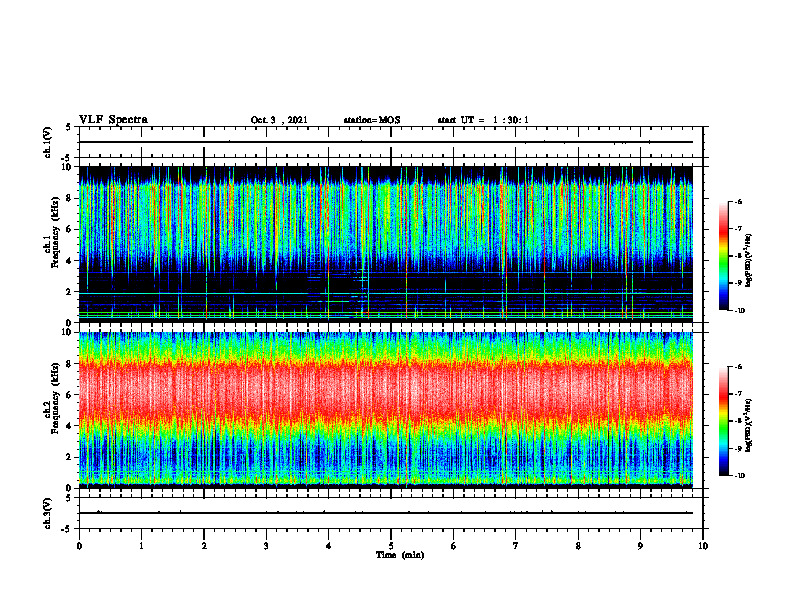Click inside the ch.2 spectrogram plot

click(x=386, y=410)
